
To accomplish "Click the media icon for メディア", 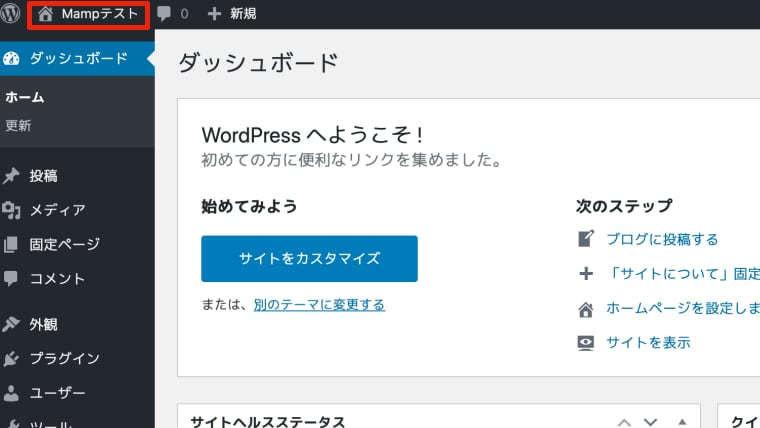I will coord(11,210).
